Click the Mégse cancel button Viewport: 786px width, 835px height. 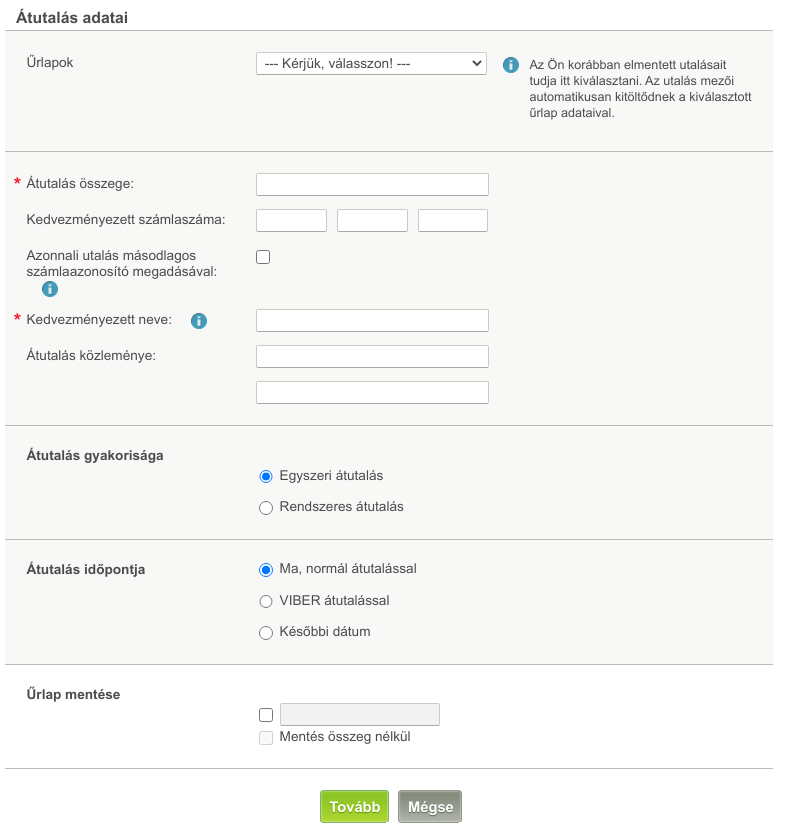[430, 807]
